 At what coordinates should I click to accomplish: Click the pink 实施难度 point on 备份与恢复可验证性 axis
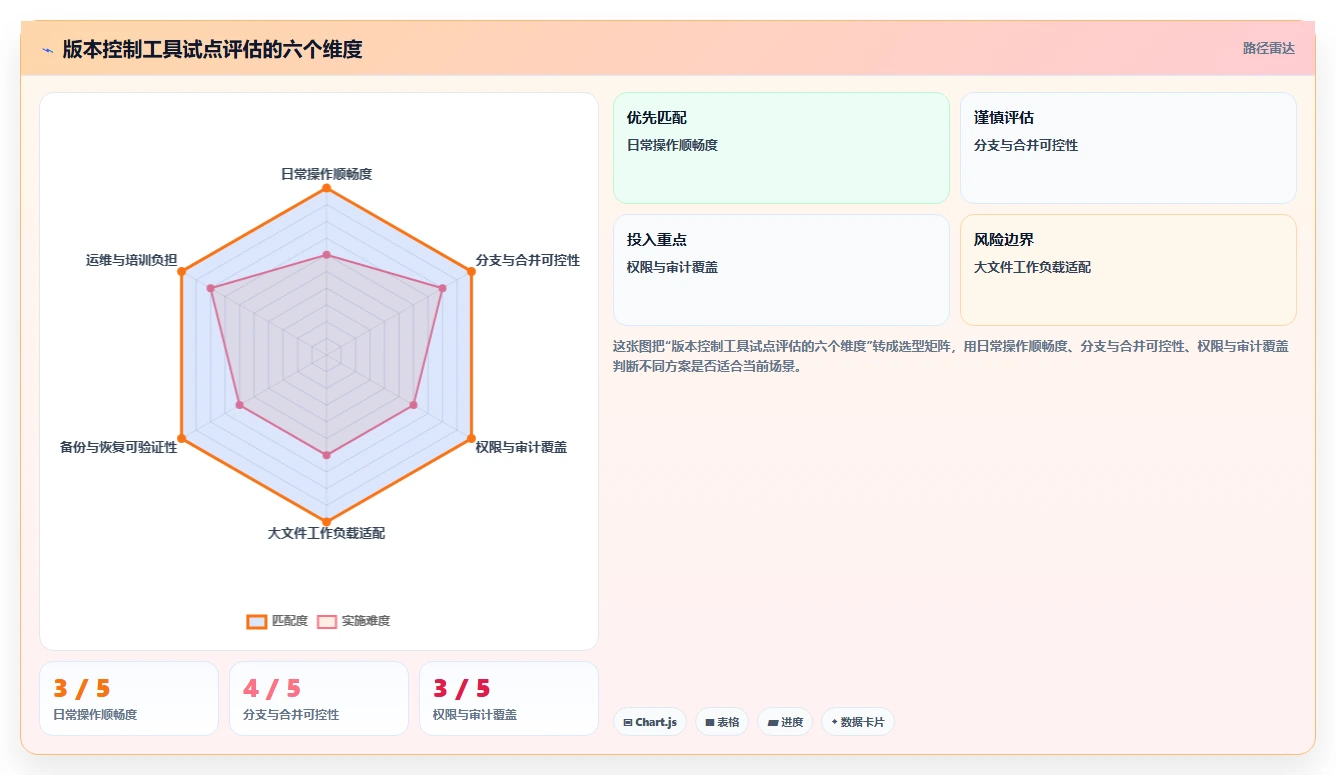click(239, 405)
